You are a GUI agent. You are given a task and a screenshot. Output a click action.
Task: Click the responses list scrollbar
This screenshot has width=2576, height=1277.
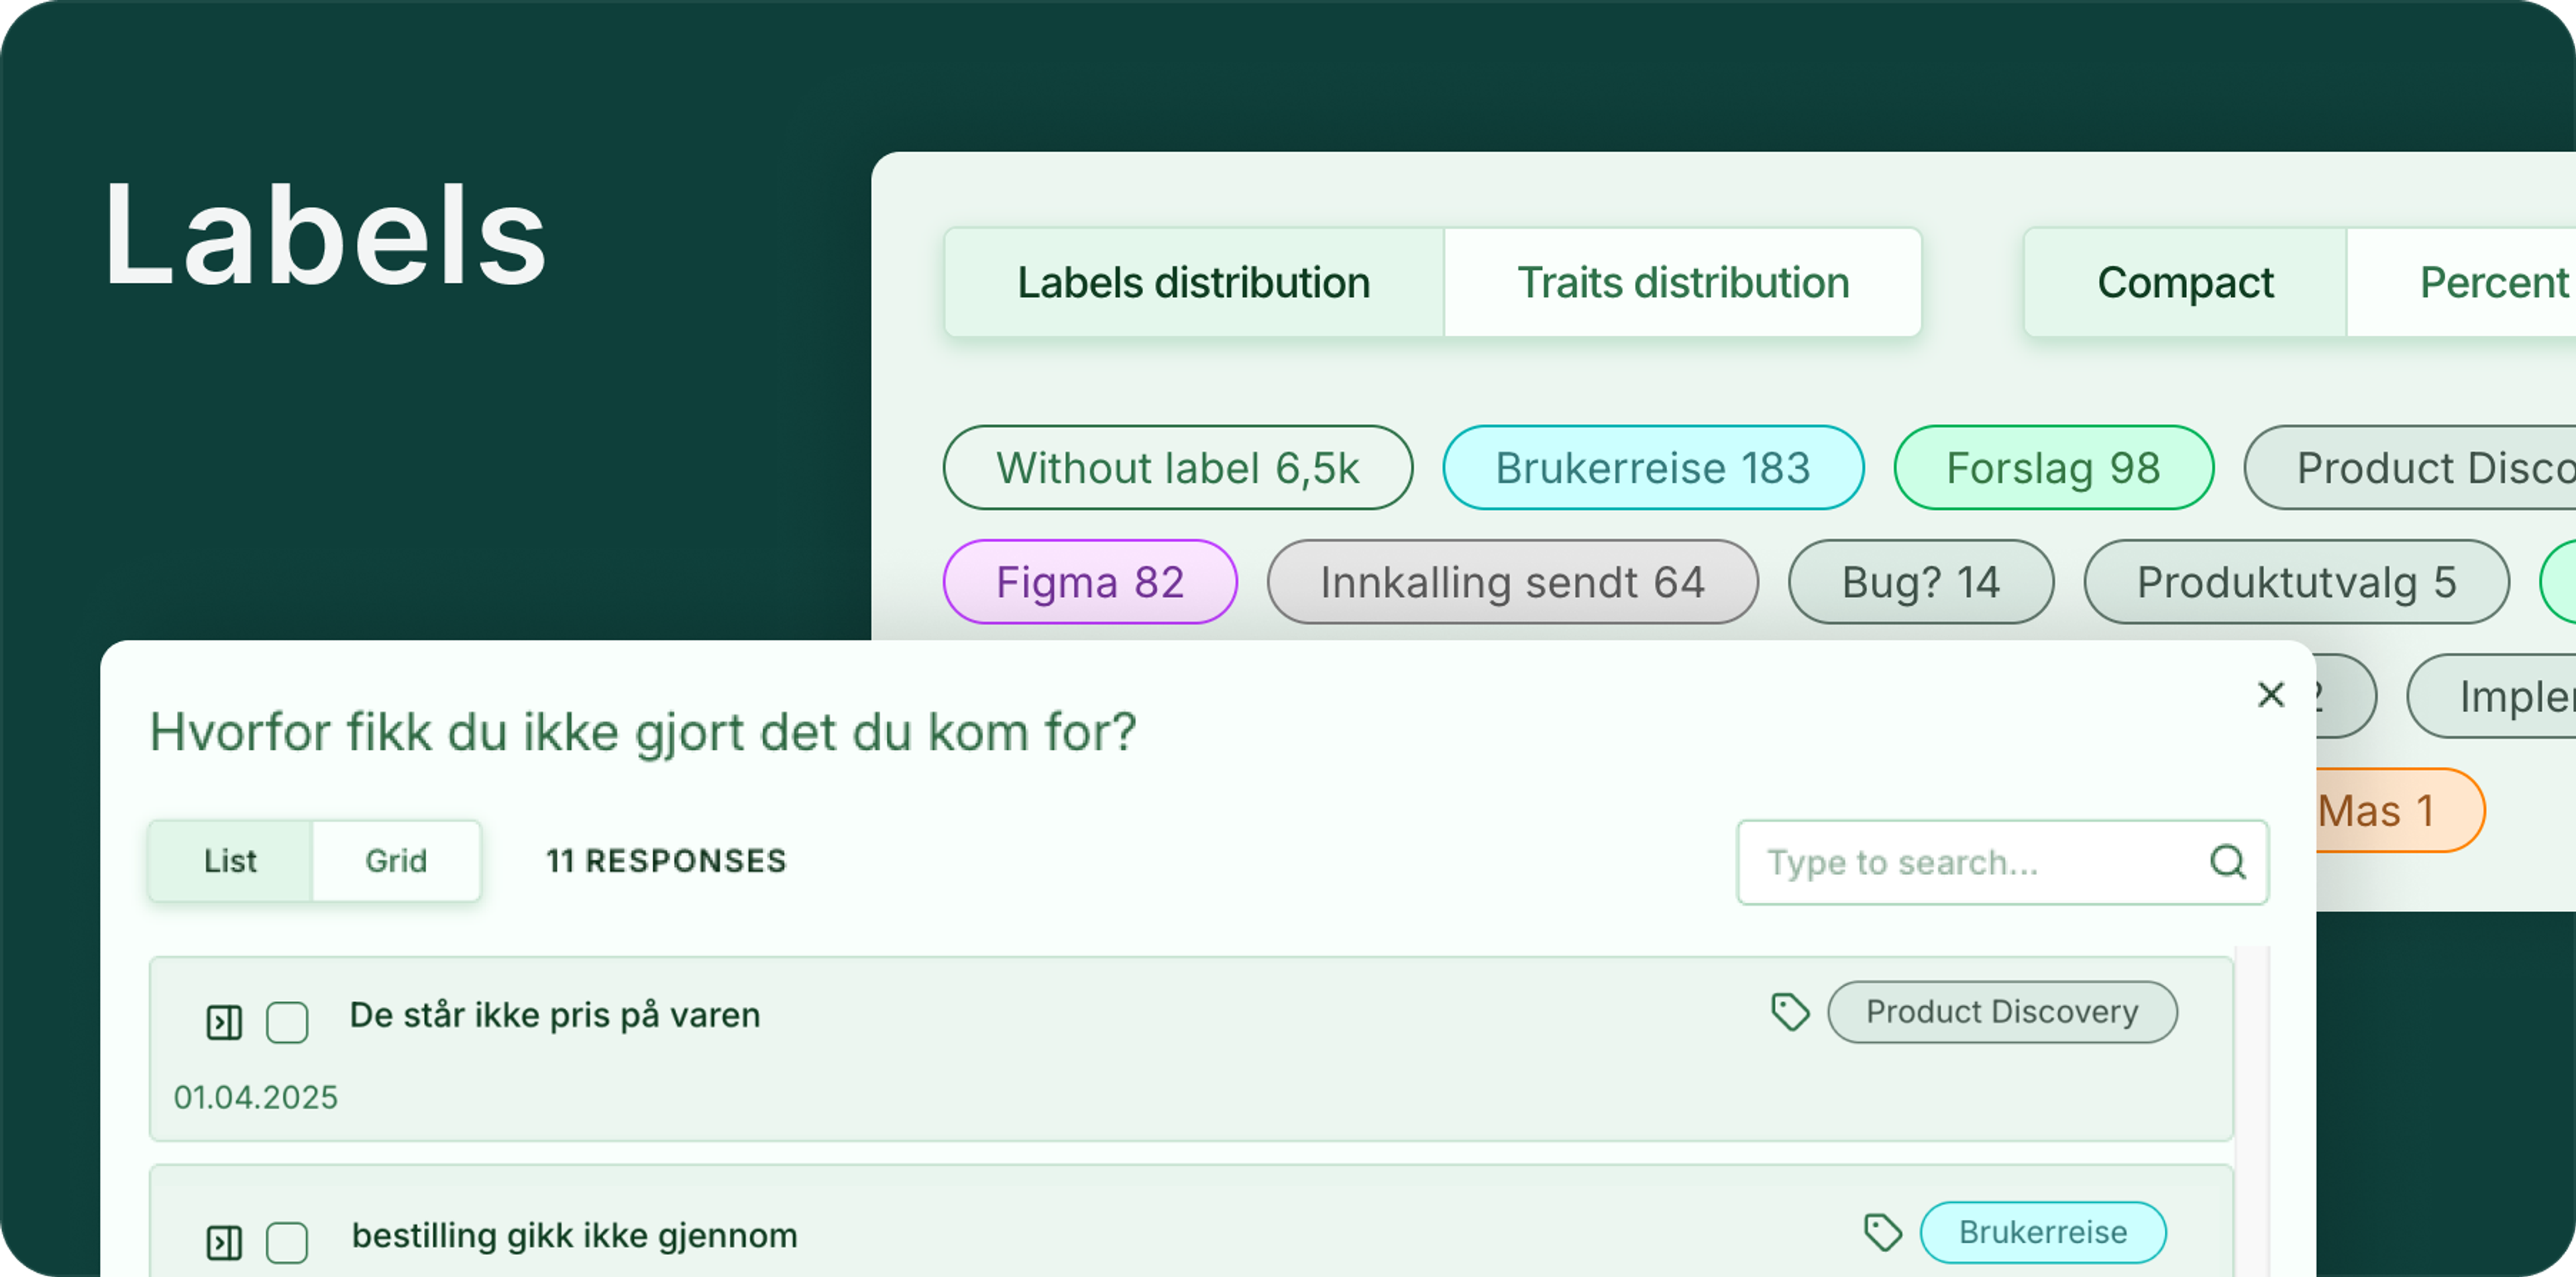click(2252, 1100)
